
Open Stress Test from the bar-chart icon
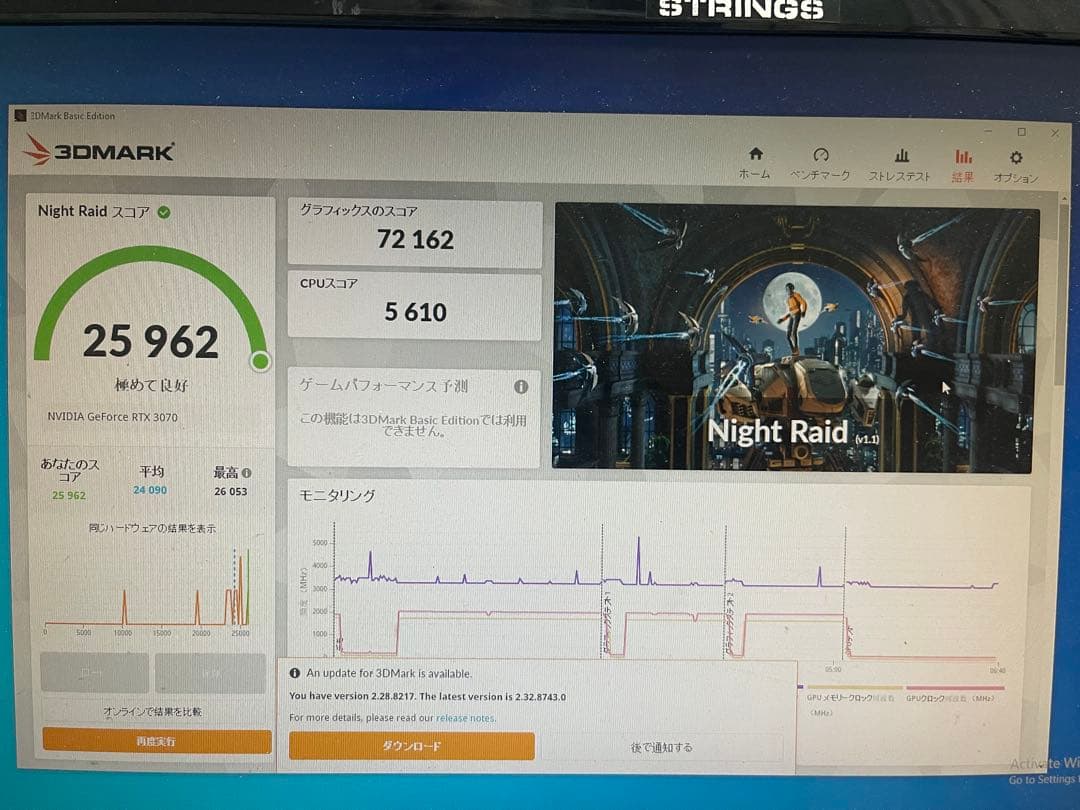[x=902, y=157]
